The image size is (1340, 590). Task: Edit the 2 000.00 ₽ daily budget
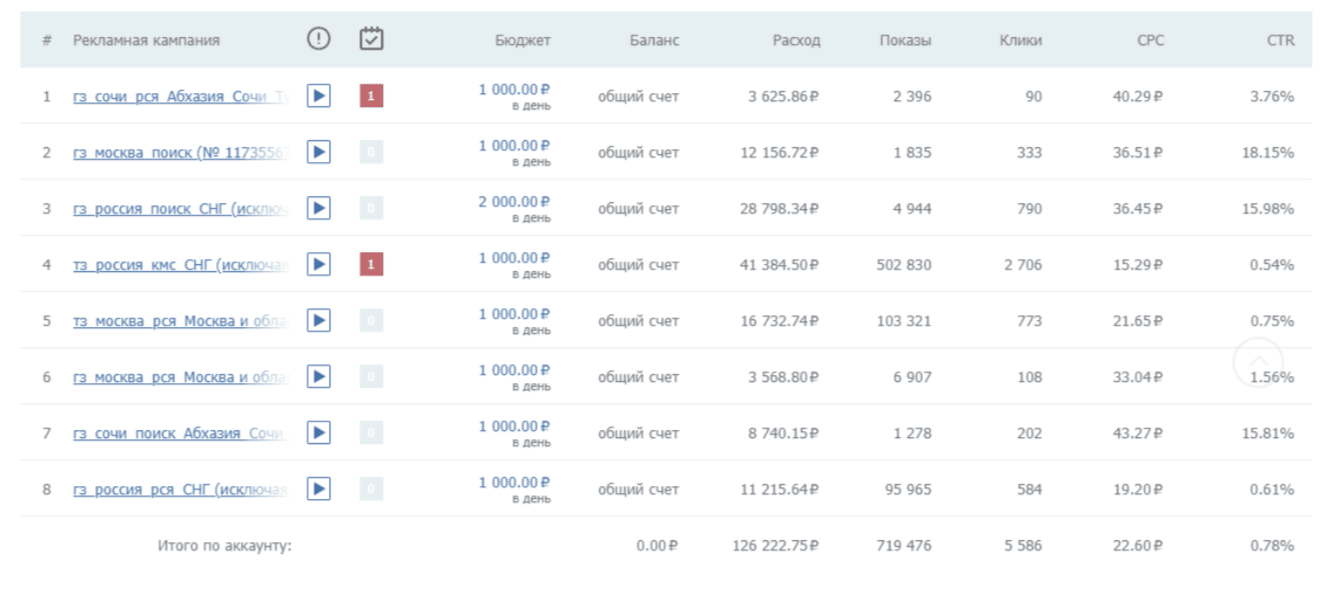click(x=514, y=201)
